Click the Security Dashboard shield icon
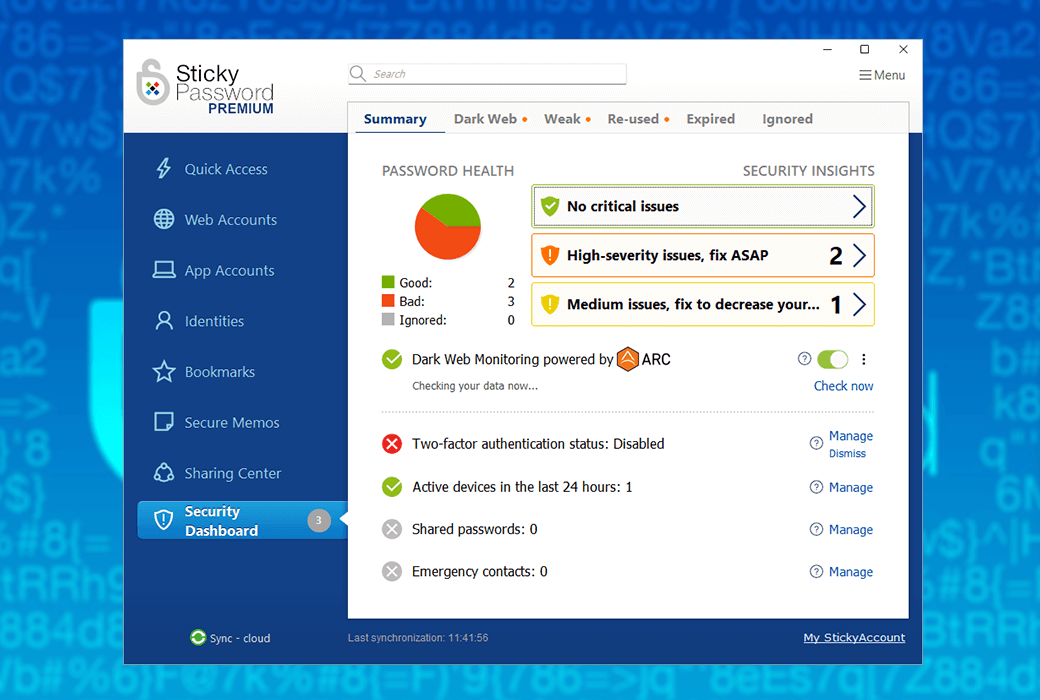1040x700 pixels. coord(164,520)
